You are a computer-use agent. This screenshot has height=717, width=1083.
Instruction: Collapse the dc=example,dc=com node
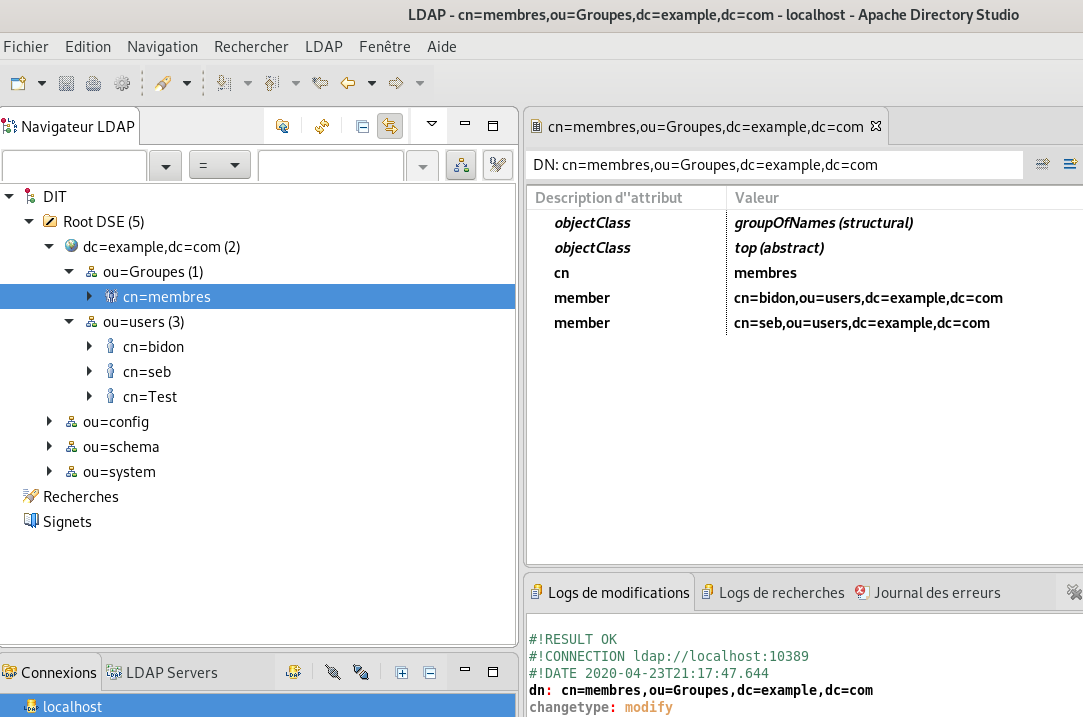click(49, 247)
